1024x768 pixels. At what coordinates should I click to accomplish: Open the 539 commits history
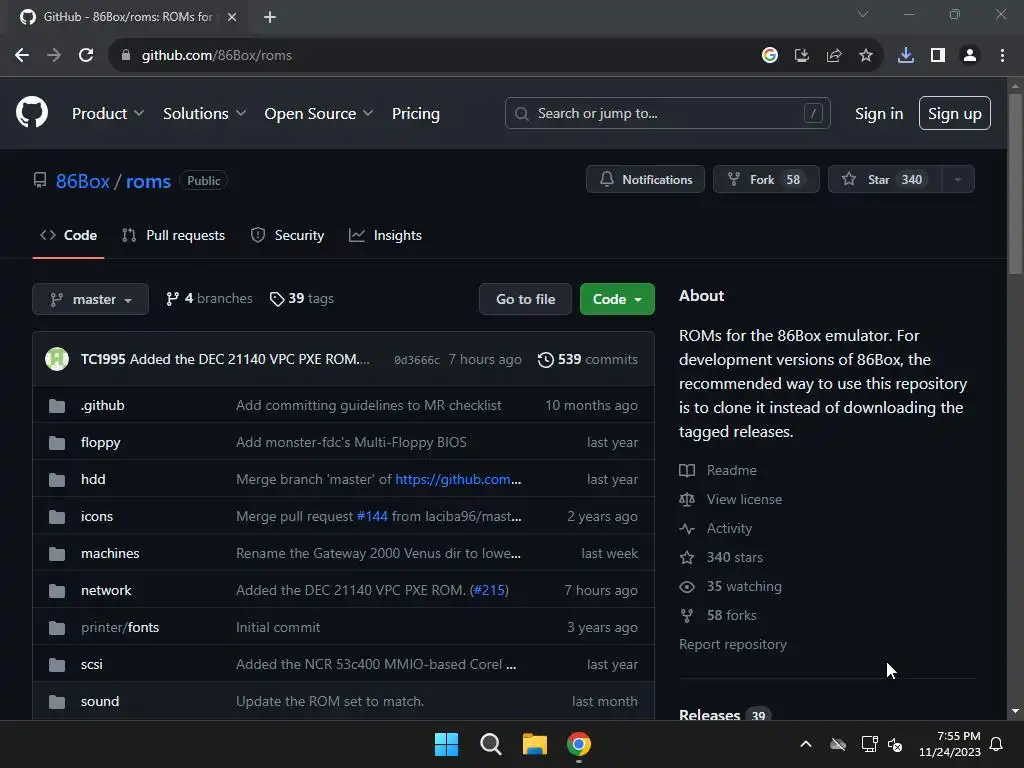[x=588, y=360]
